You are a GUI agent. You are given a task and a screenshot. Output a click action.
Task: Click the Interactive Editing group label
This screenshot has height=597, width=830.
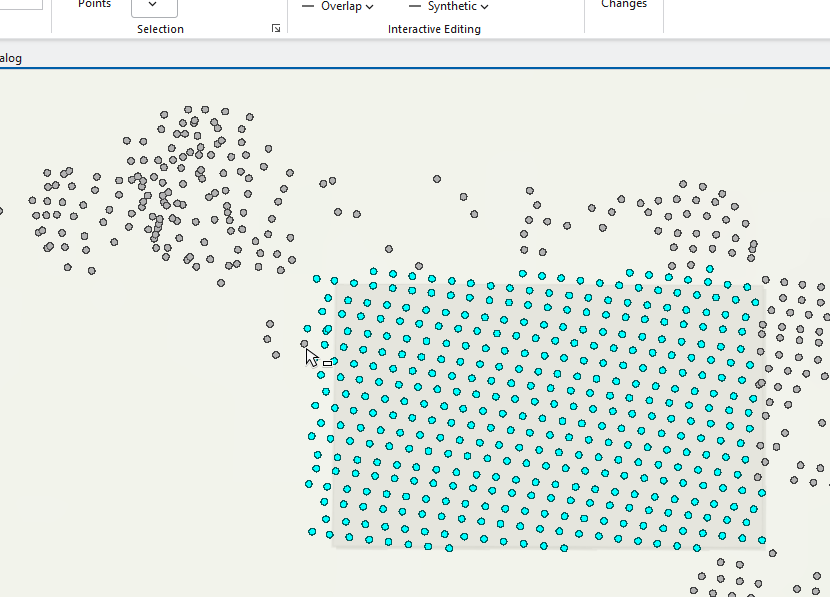434,29
